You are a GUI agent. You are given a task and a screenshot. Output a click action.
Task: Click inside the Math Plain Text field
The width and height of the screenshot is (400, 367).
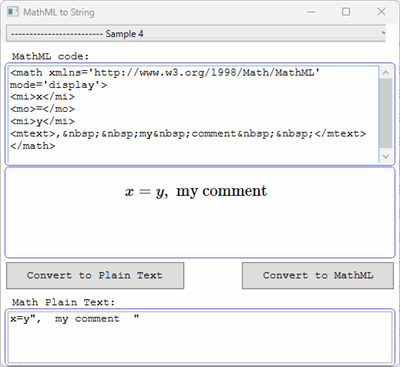[200, 337]
